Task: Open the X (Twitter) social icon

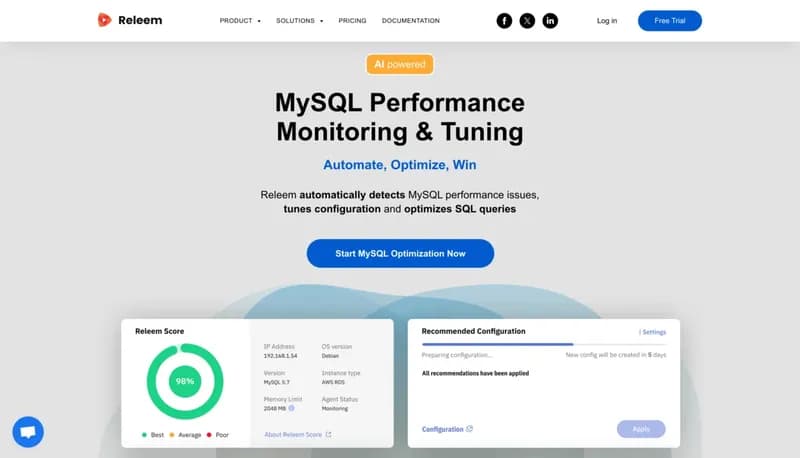Action: click(x=527, y=21)
